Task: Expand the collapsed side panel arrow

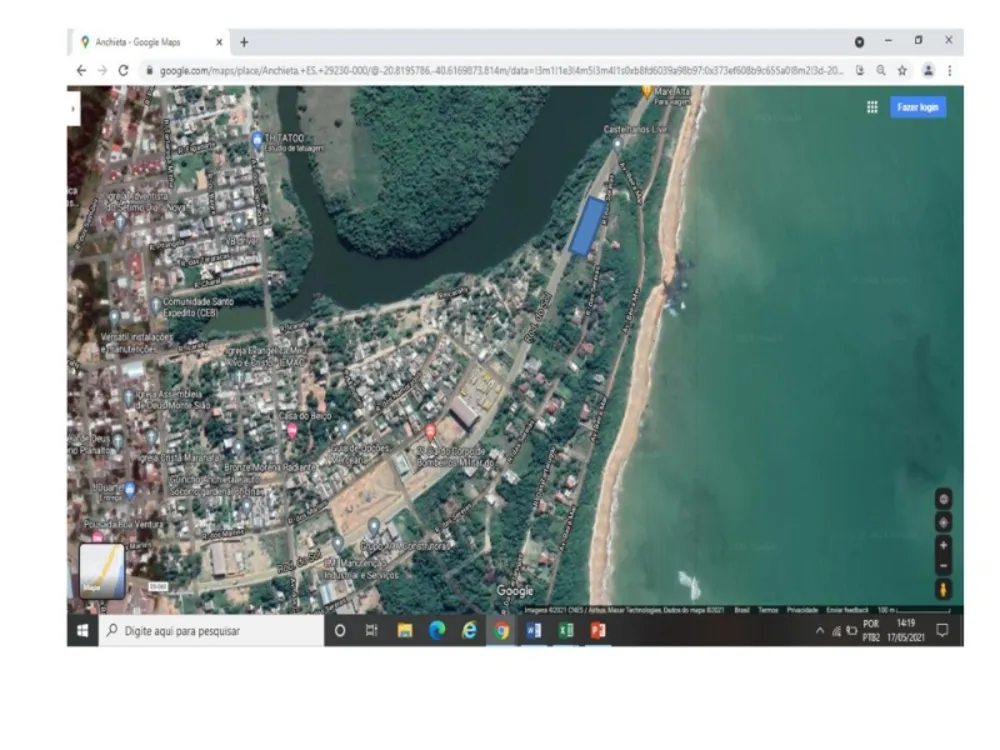Action: [x=73, y=109]
